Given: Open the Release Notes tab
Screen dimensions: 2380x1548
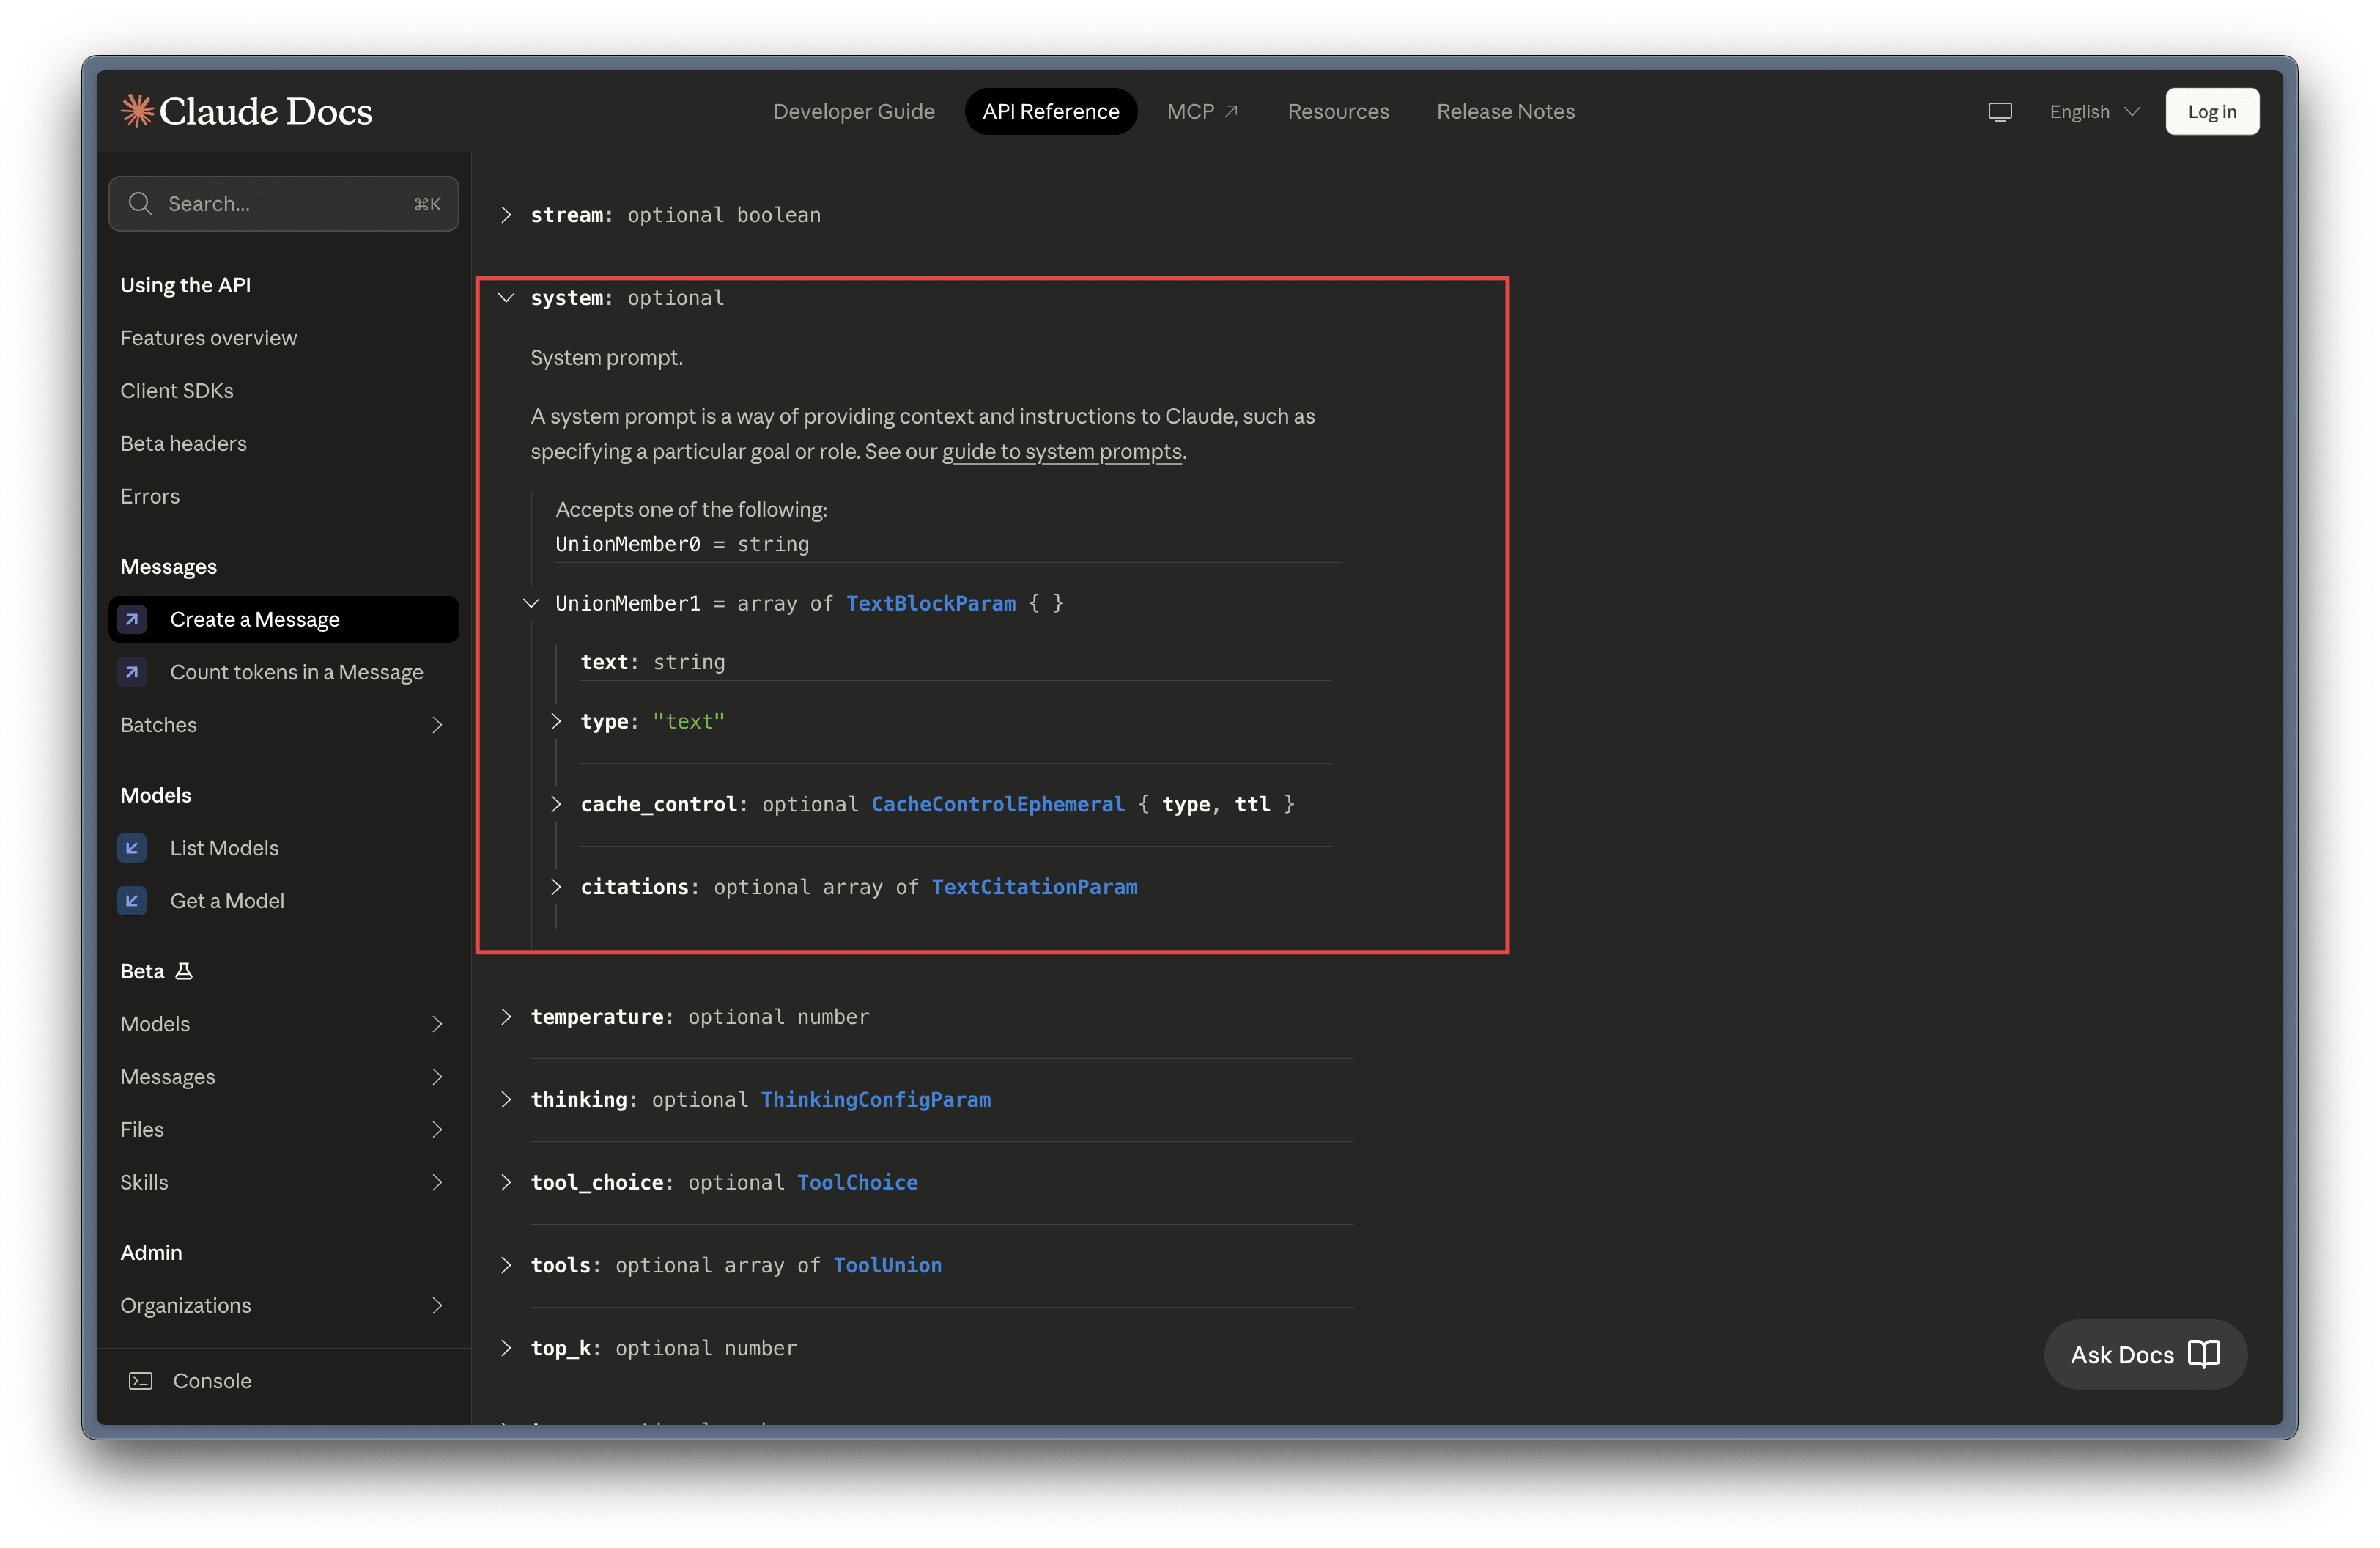Looking at the screenshot, I should (x=1505, y=112).
